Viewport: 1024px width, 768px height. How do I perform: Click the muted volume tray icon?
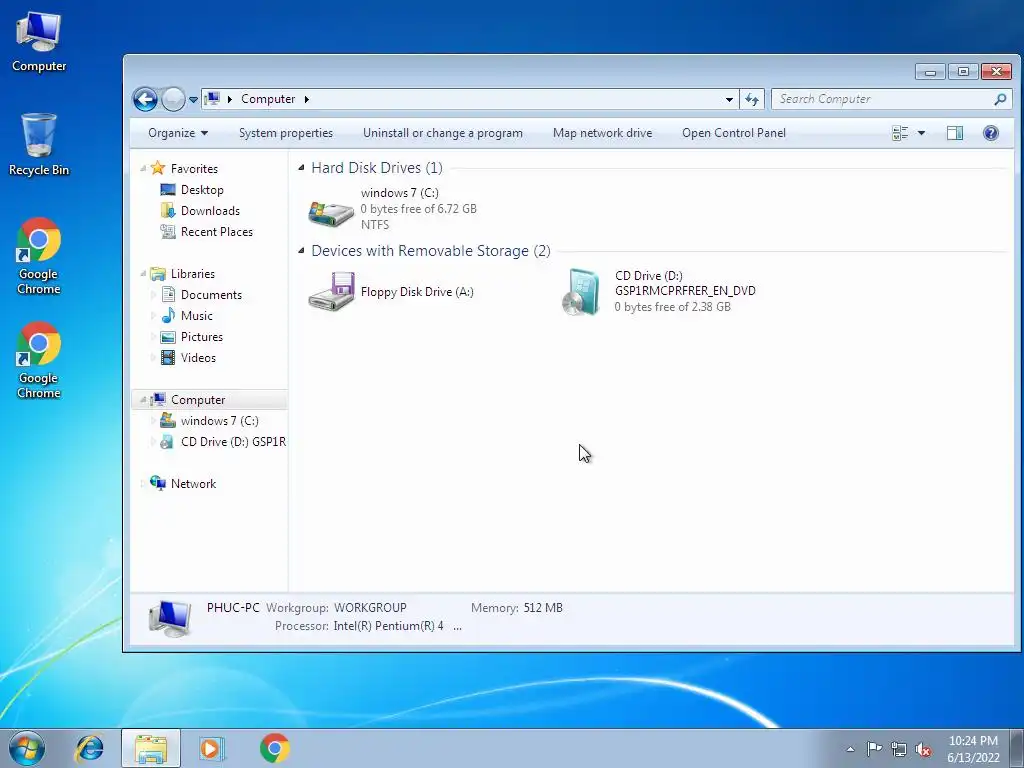tap(923, 749)
